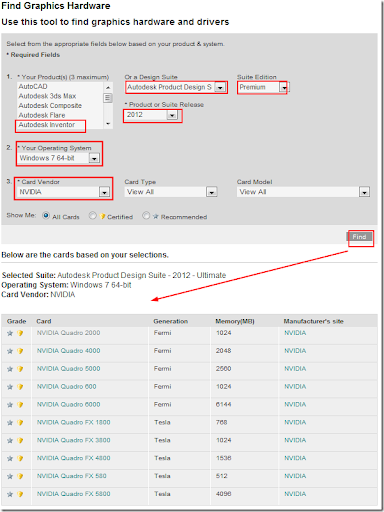This screenshot has width=384, height=512.
Task: Open the Design Suite dropdown
Action: pos(176,87)
